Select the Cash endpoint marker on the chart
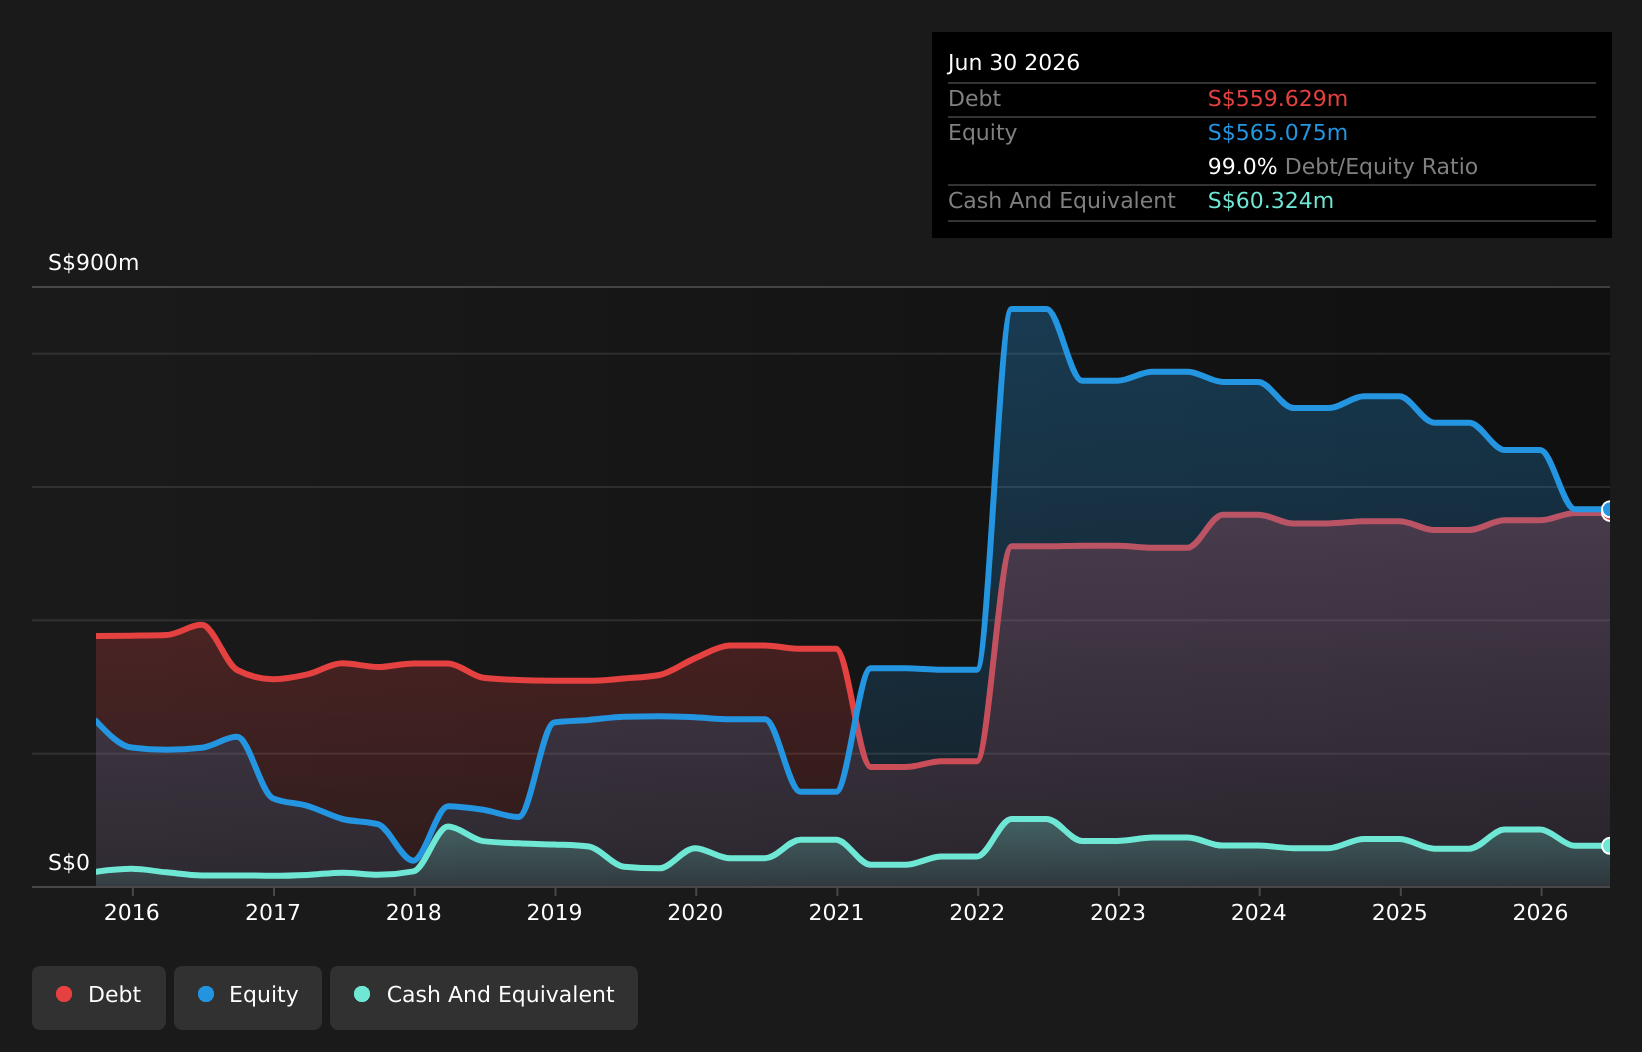The image size is (1642, 1052). tap(1609, 846)
